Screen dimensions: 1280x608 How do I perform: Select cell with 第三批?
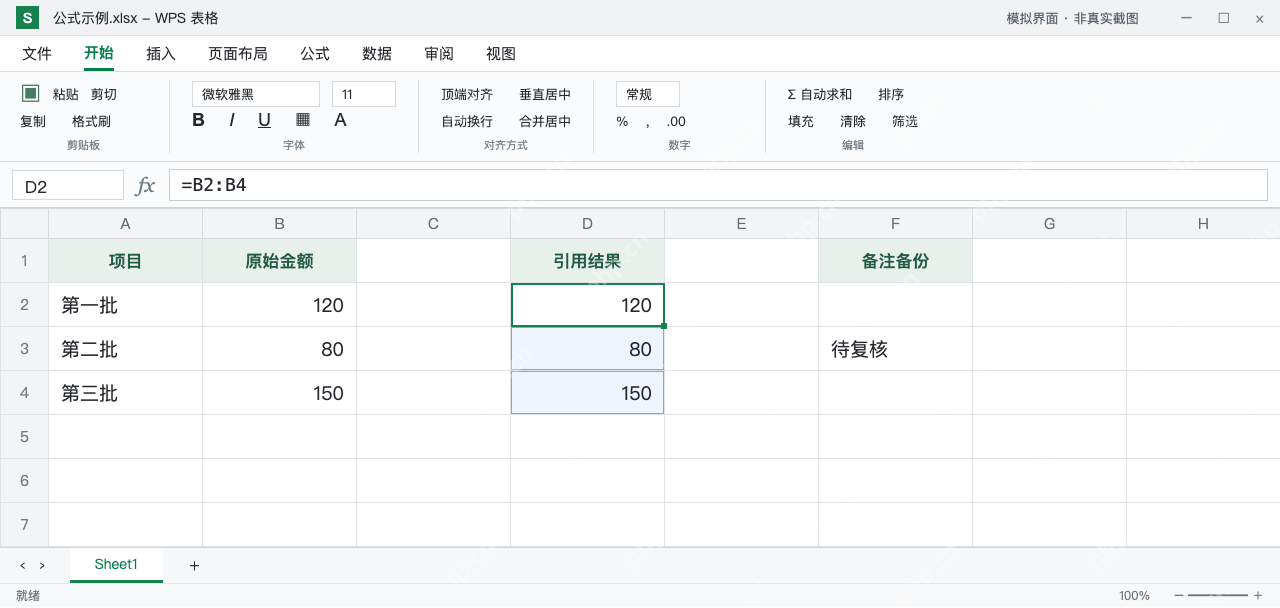(x=126, y=393)
